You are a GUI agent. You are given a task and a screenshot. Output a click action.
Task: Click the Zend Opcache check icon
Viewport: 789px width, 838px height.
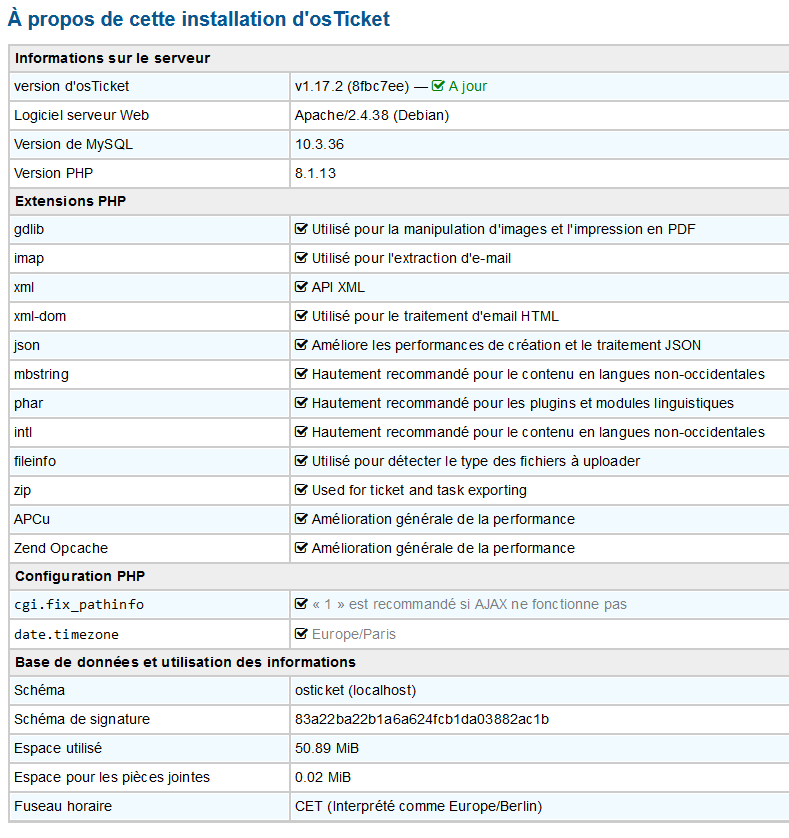pos(301,548)
